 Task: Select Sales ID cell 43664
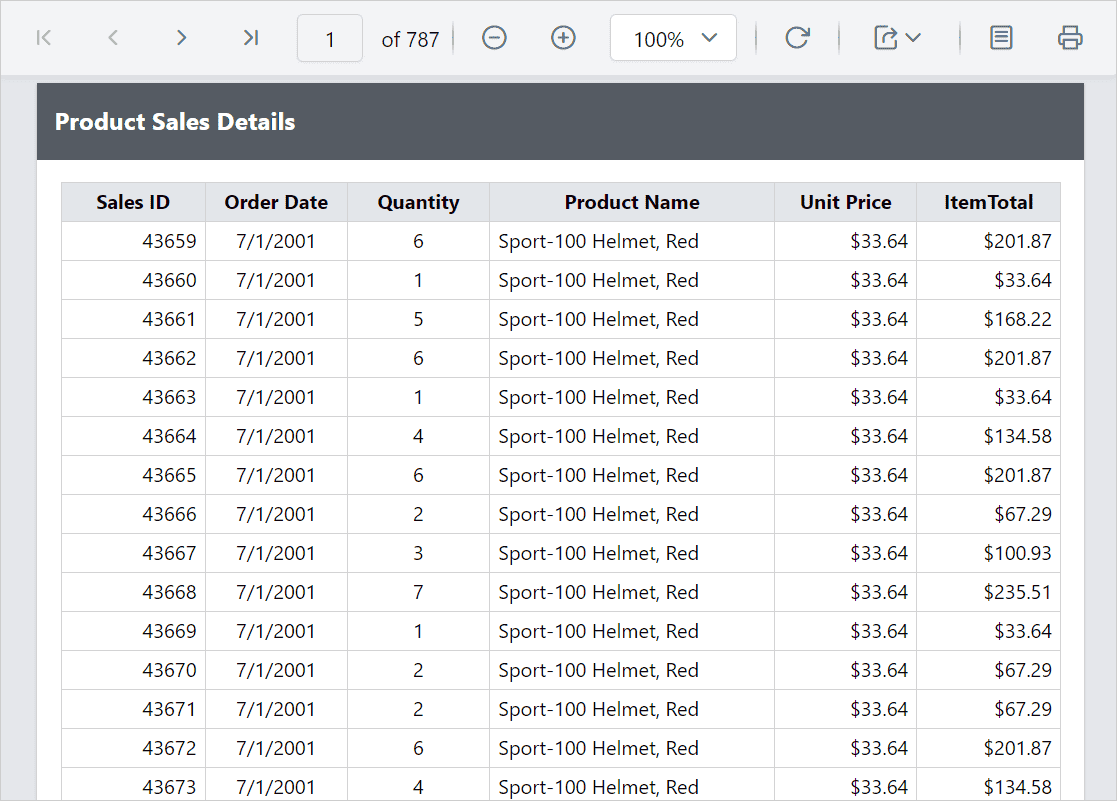[x=133, y=436]
